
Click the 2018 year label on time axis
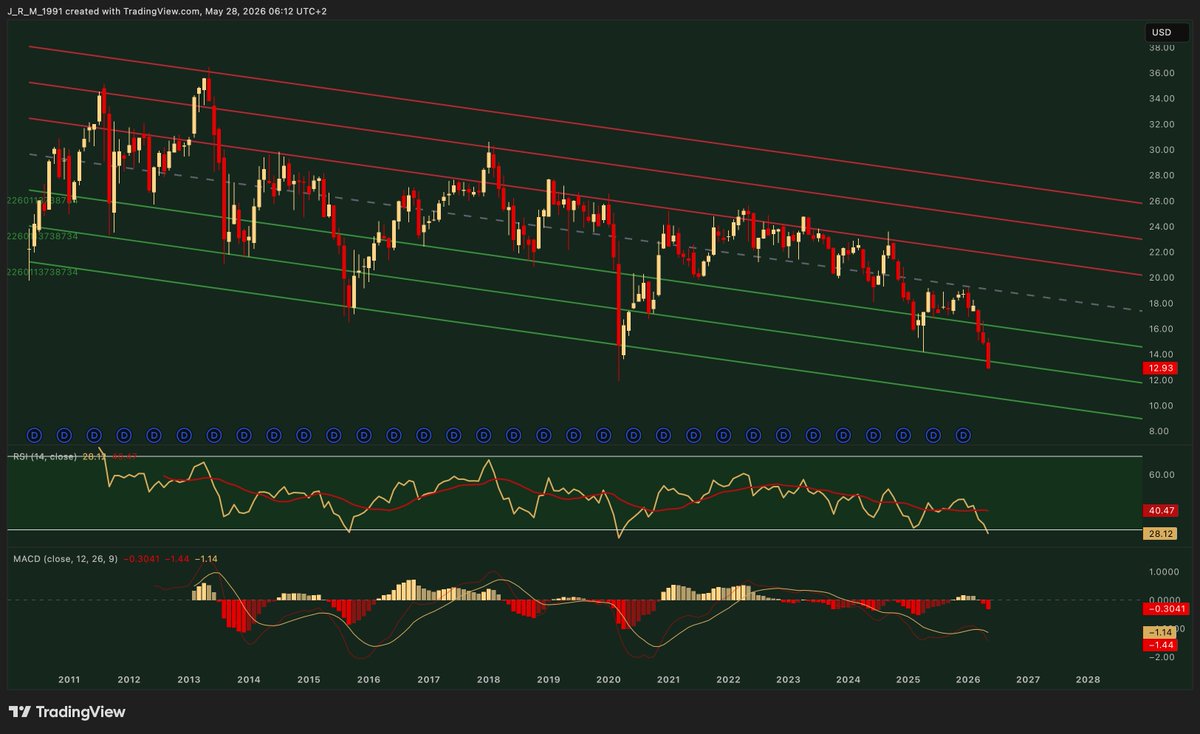(x=489, y=679)
